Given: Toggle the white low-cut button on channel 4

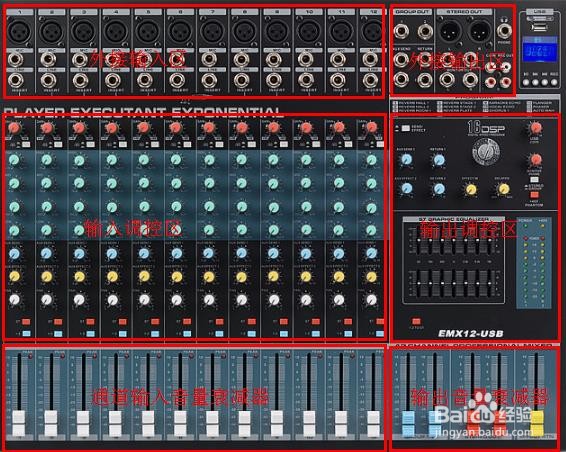Looking at the screenshot, I should (123, 144).
